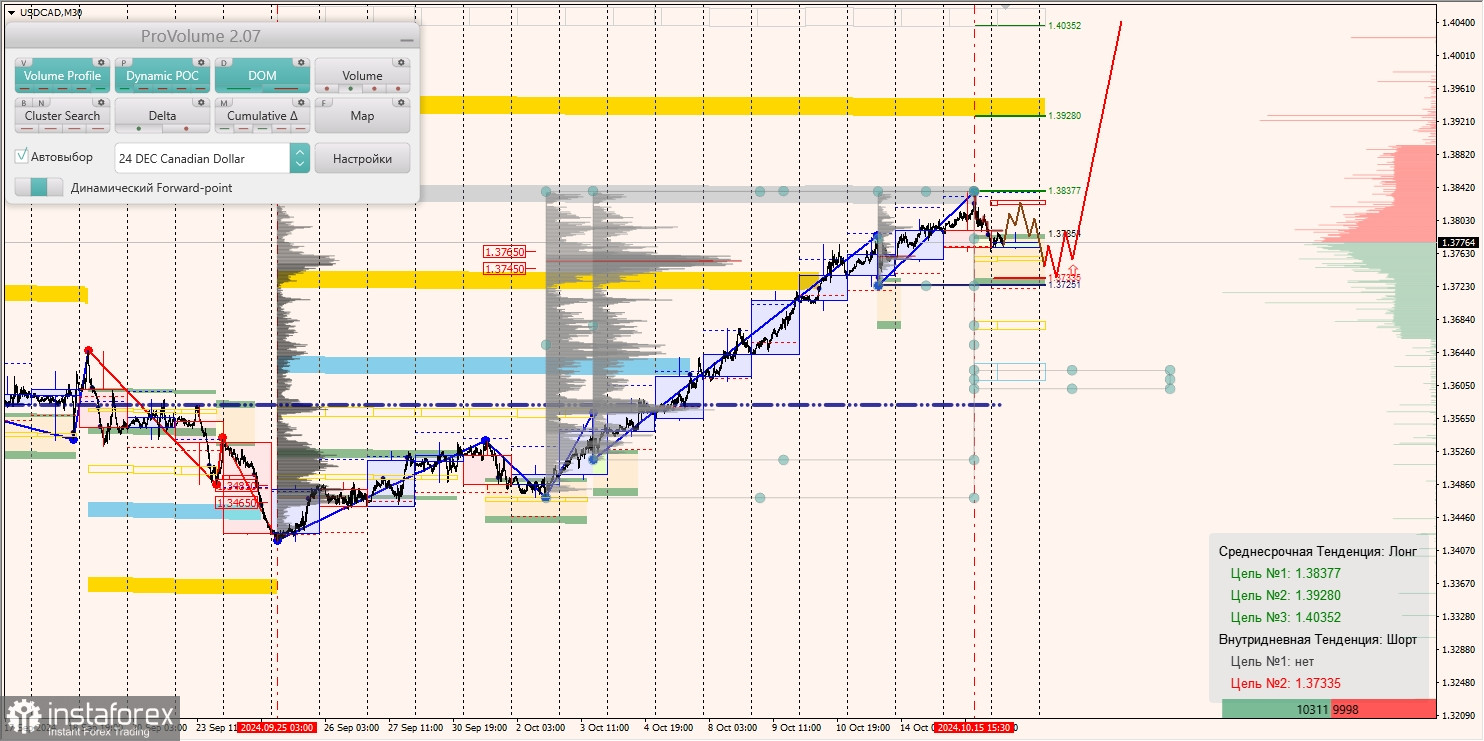This screenshot has width=1484, height=741.
Task: Click Среднесрочная Тенденция: Лонг heading
Action: point(1317,551)
